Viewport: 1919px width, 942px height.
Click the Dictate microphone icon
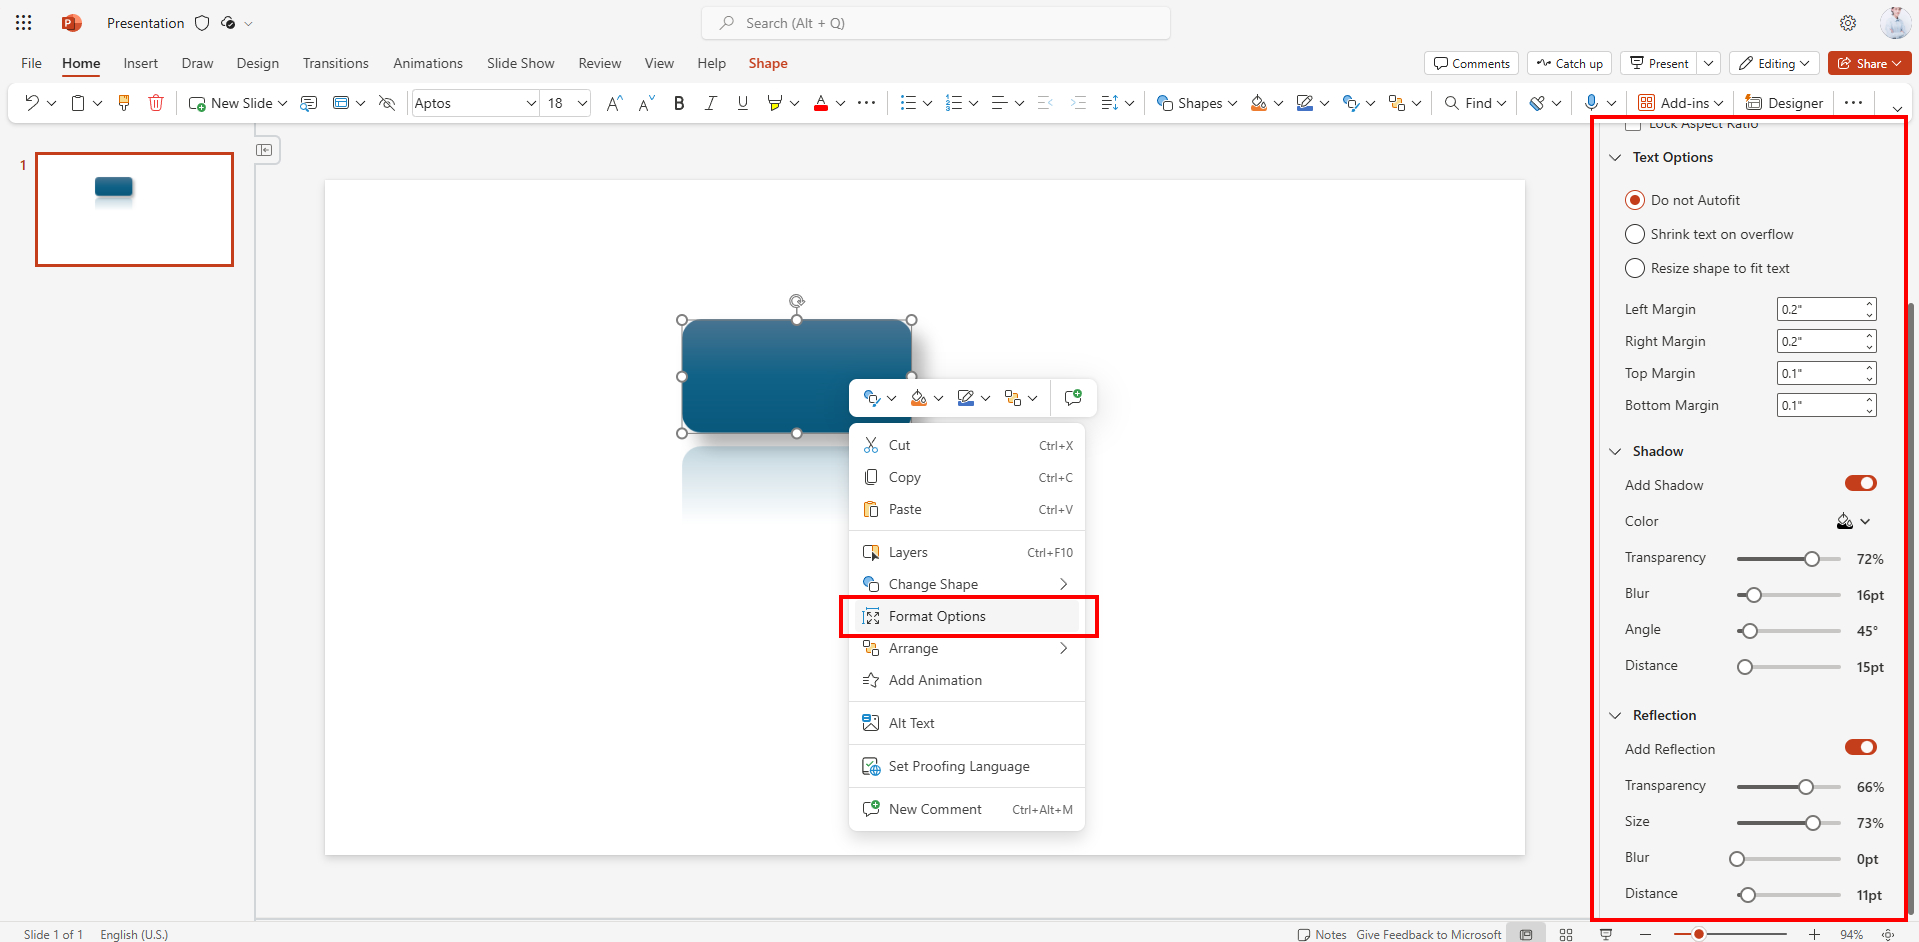coord(1591,103)
